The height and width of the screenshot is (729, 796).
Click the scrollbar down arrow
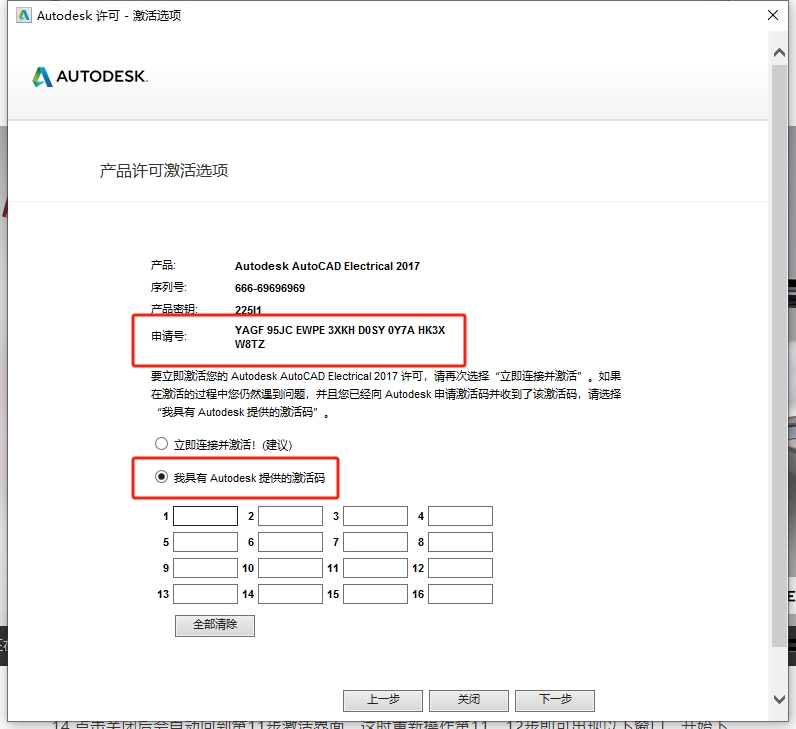pos(779,699)
